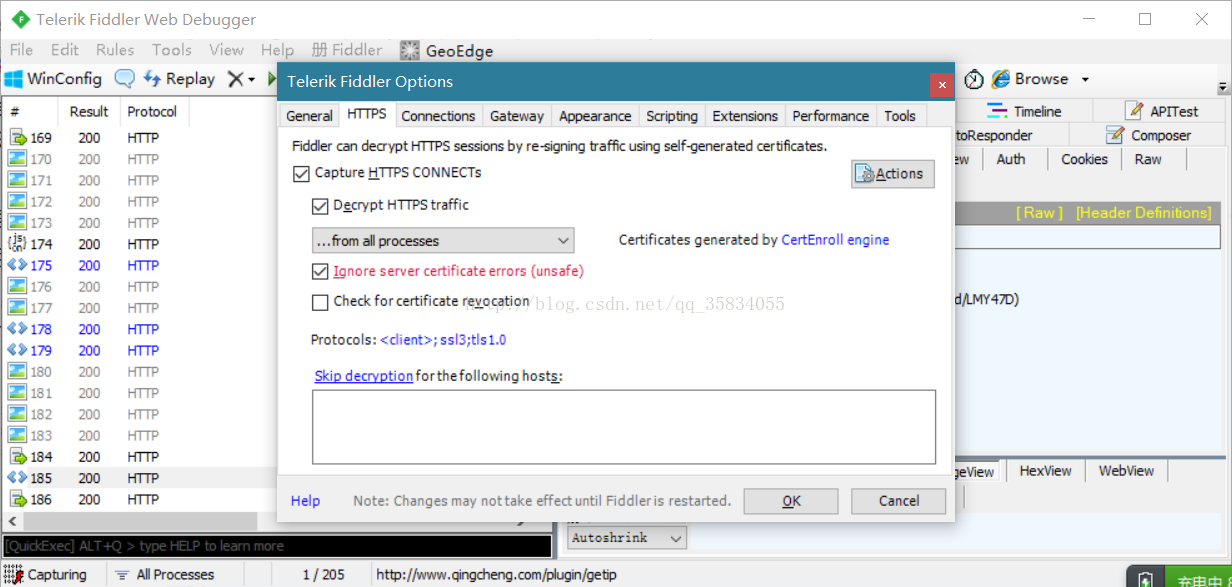Expand the toolbar overflow arrow

pos(1223,87)
